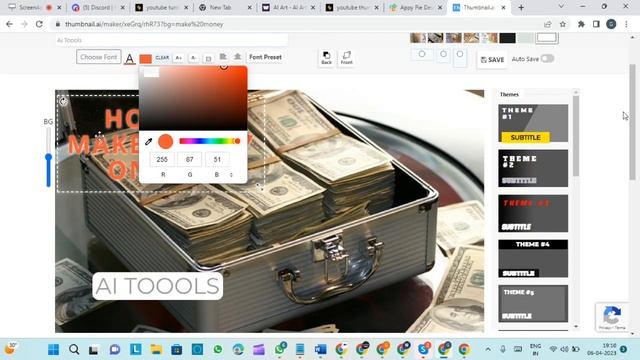Apply Theme #4 preset
The width and height of the screenshot is (640, 360).
tap(533, 259)
